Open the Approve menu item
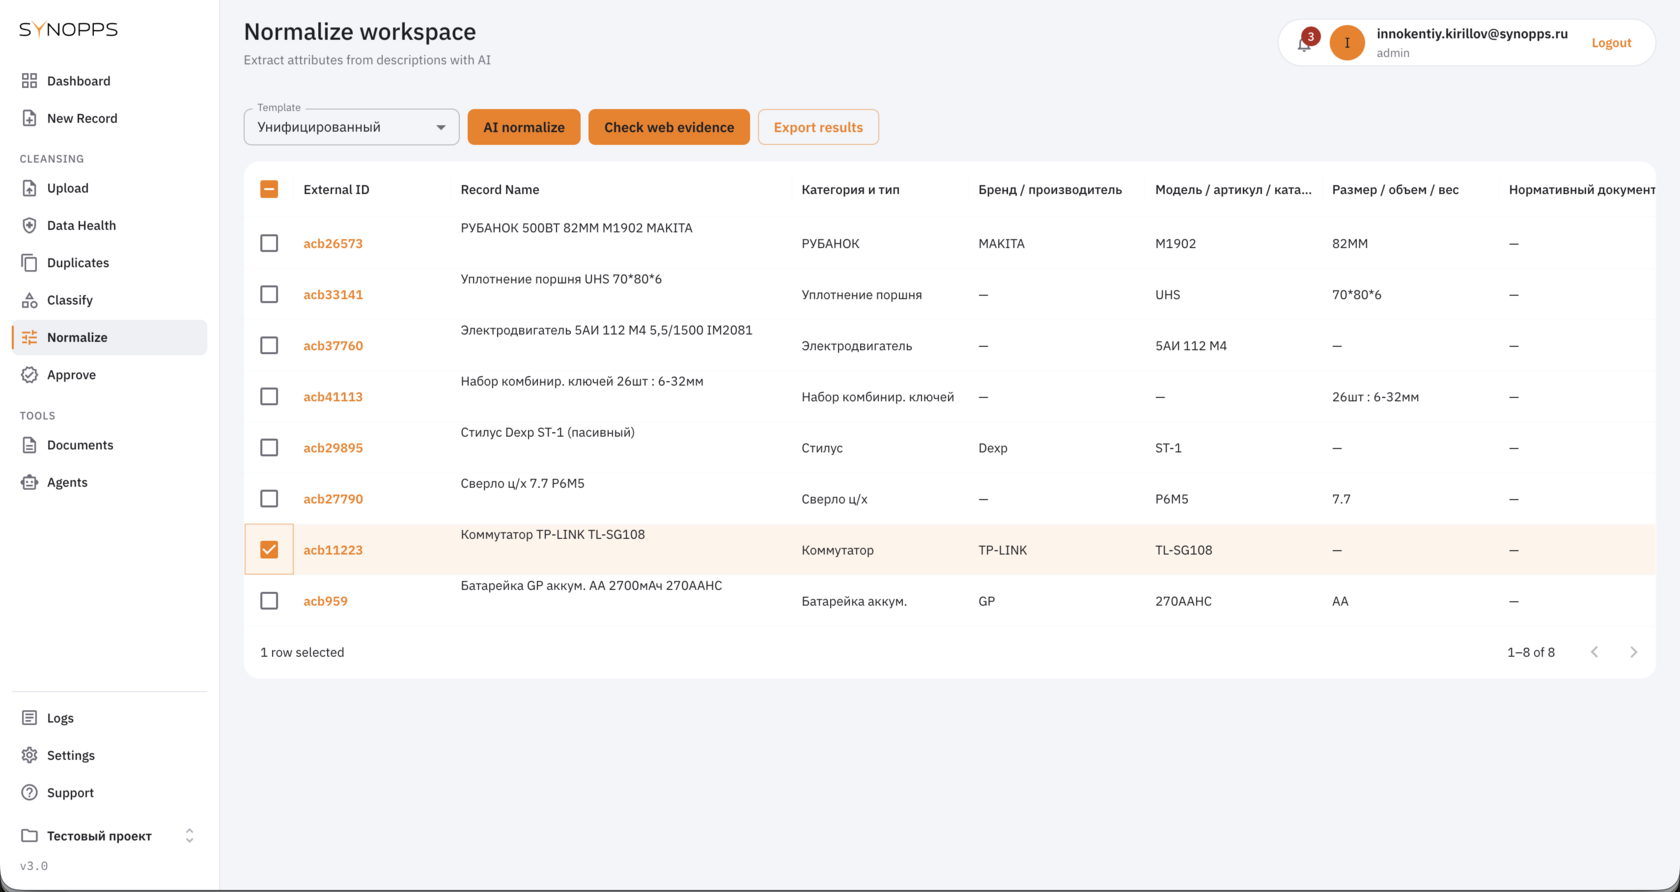1680x892 pixels. 110,375
